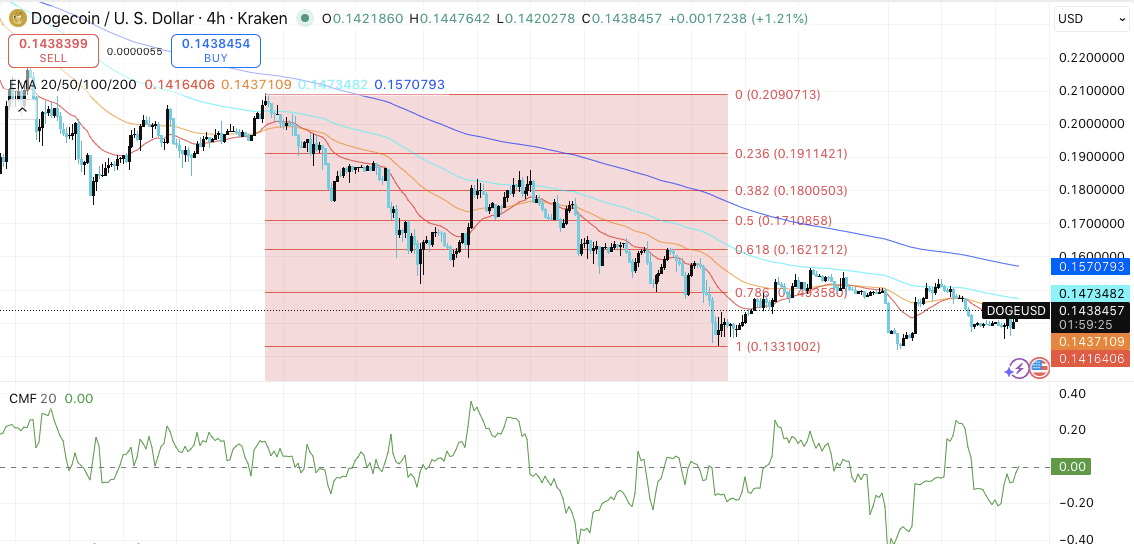Click the SELL 0.1438399 button
The height and width of the screenshot is (544, 1134).
pos(53,51)
